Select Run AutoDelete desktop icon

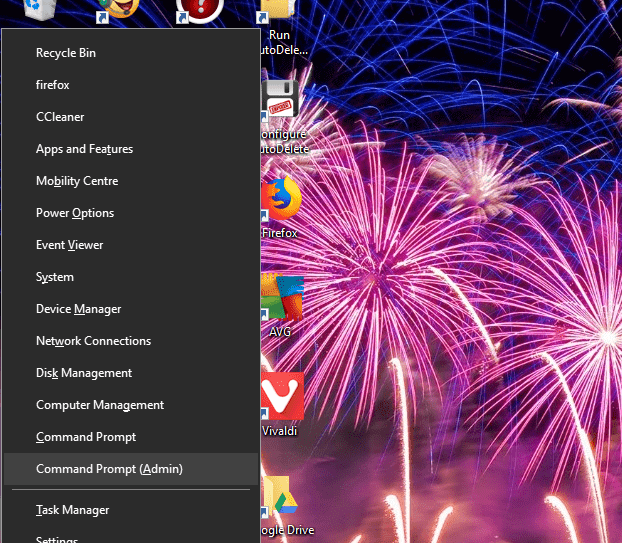[278, 10]
